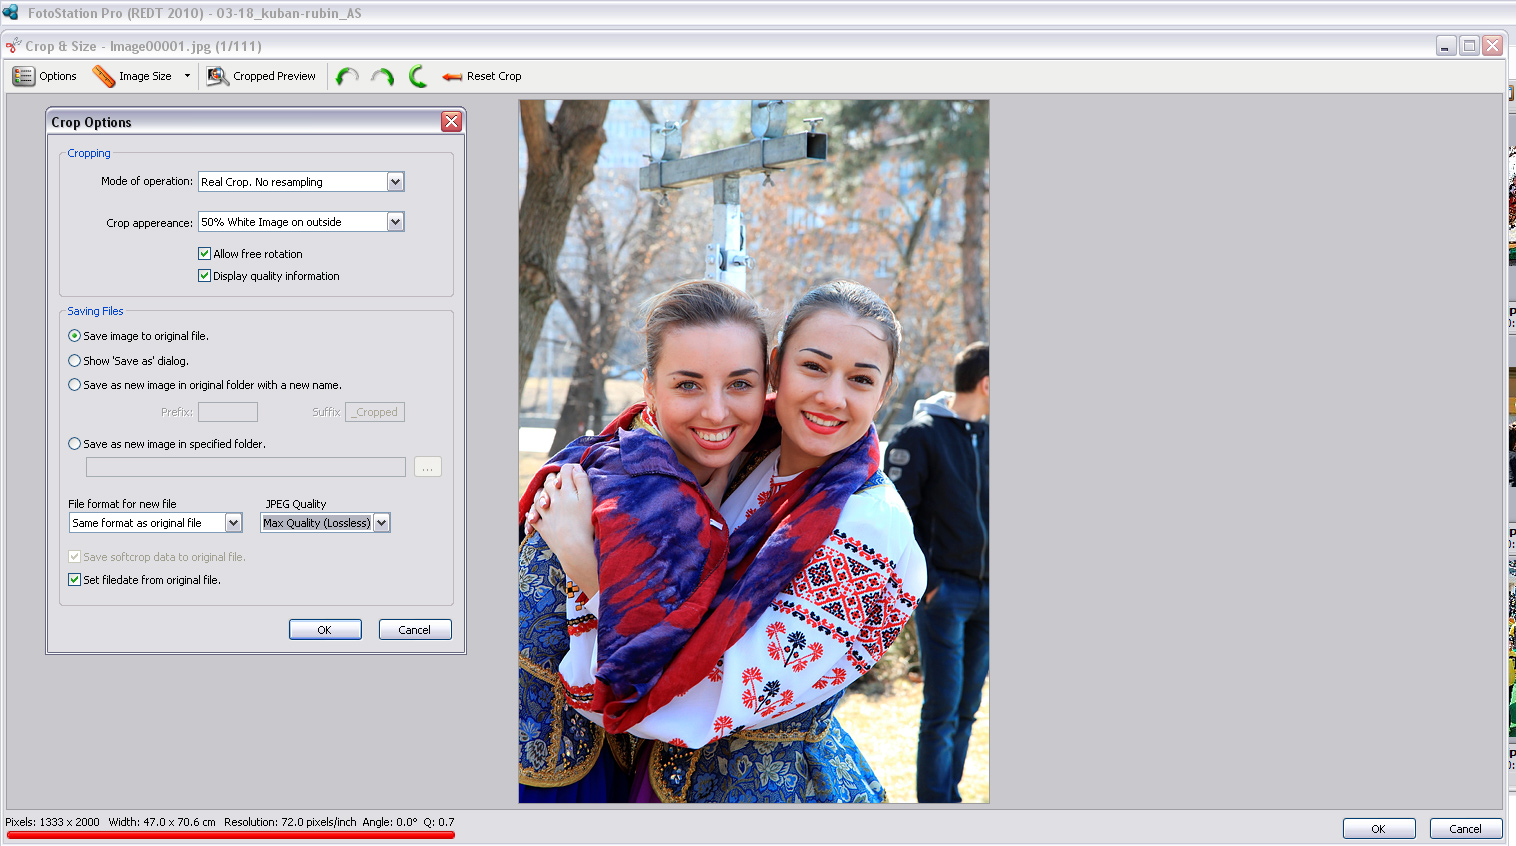The height and width of the screenshot is (846, 1516).
Task: Select Save image to original file option
Action: point(74,336)
